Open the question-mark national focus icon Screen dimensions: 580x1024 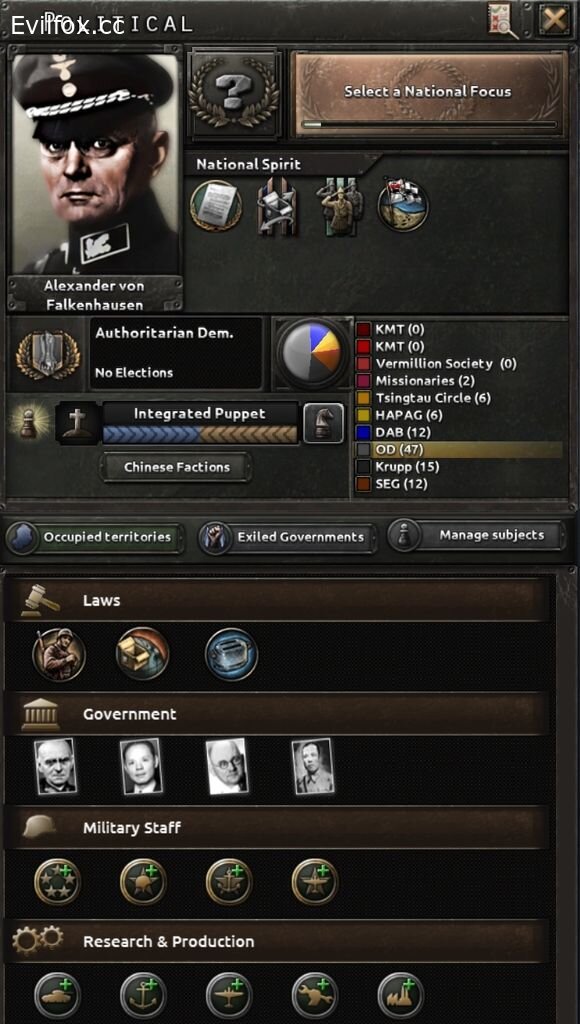coord(234,92)
